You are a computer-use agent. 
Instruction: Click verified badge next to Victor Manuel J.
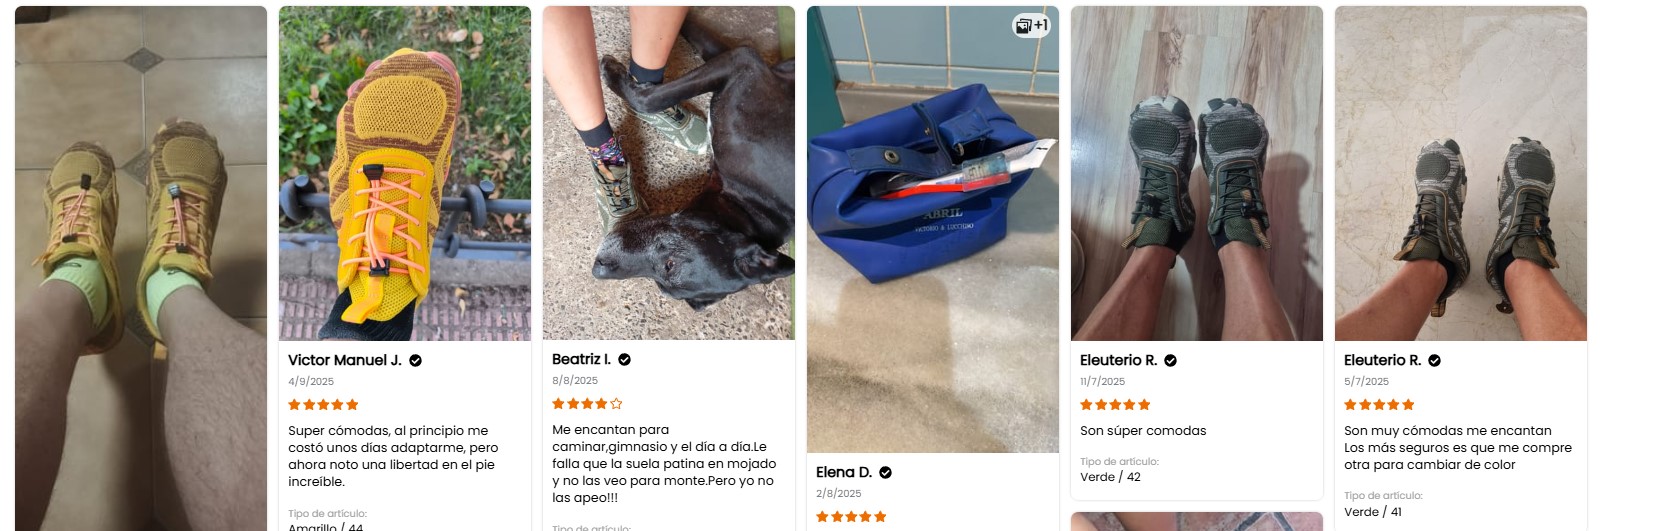pyautogui.click(x=416, y=360)
